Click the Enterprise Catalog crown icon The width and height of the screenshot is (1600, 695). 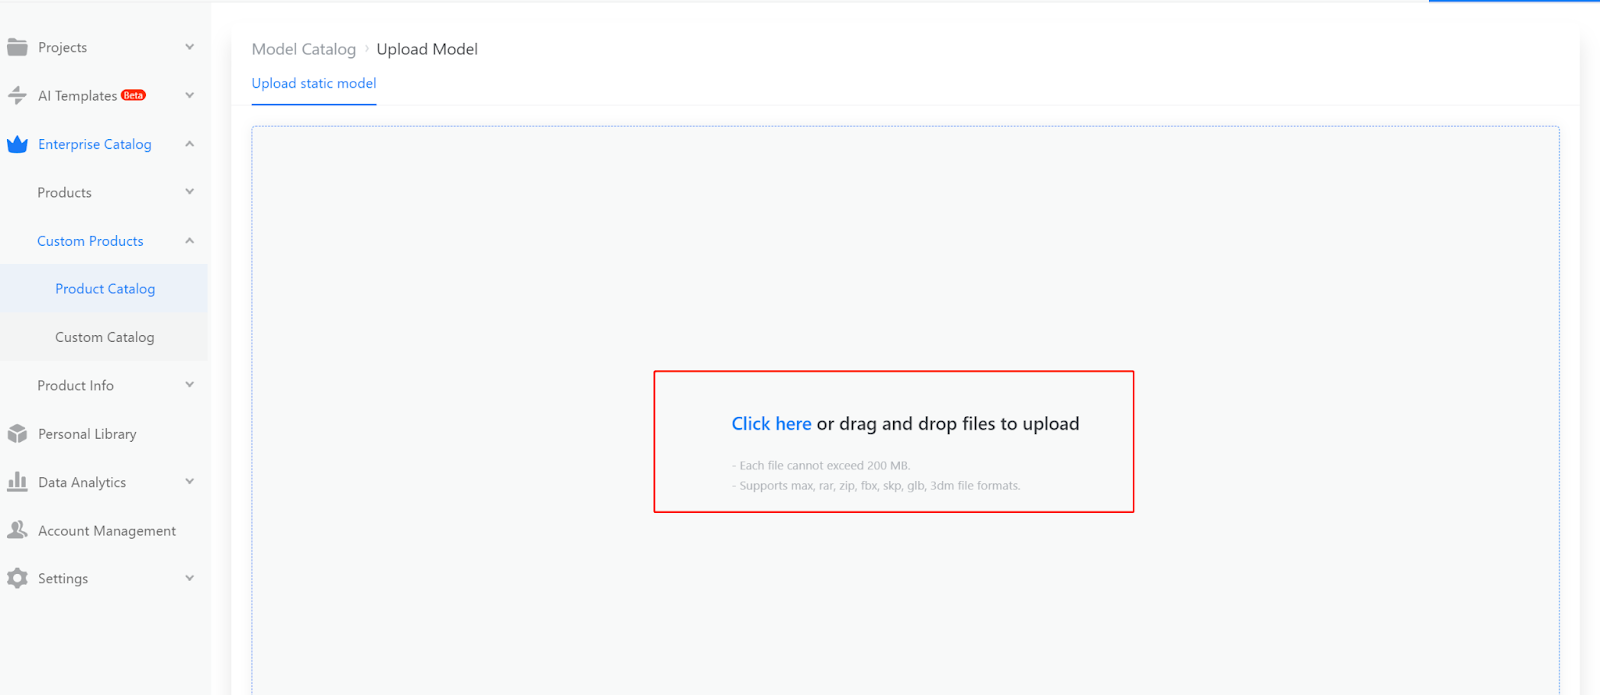point(17,144)
